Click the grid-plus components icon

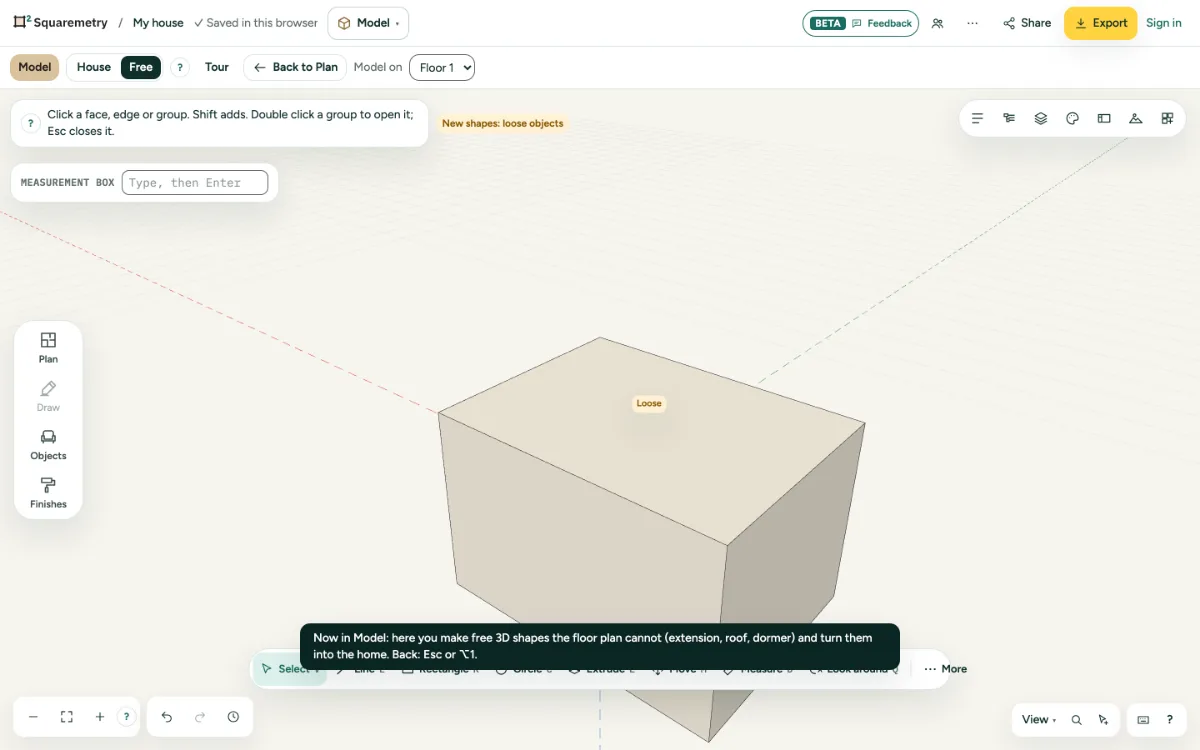click(x=1167, y=118)
